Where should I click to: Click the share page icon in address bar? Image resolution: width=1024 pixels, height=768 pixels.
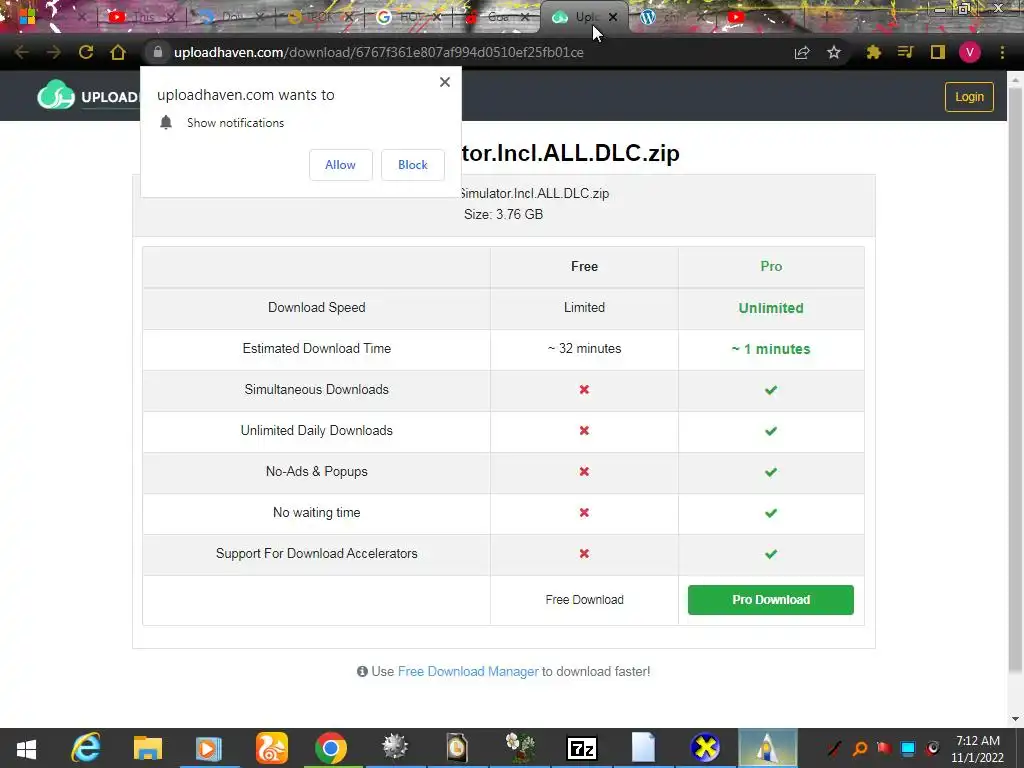point(802,52)
